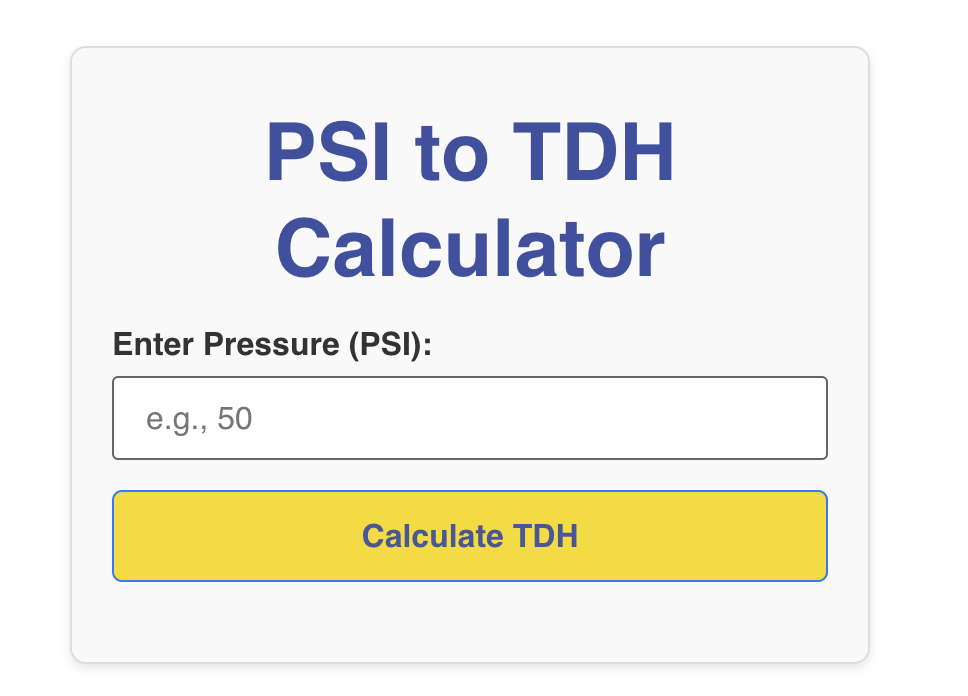Image resolution: width=968 pixels, height=696 pixels.
Task: Click the pressure input field
Action: 469,418
